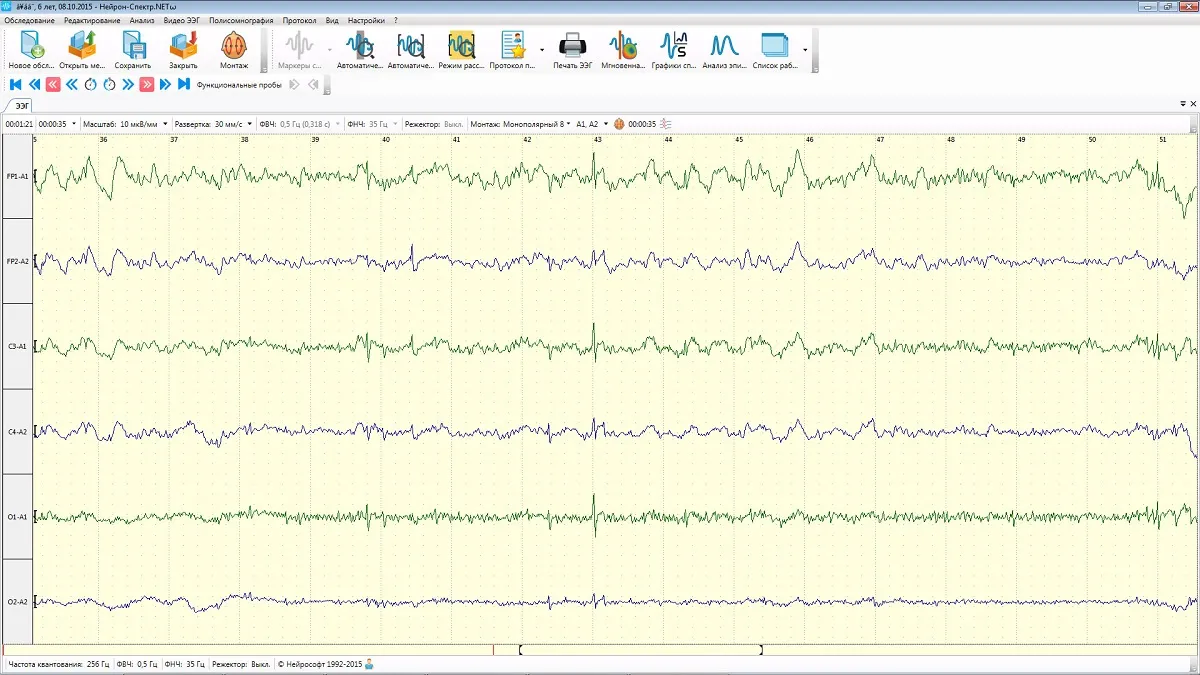Click 00:01:21 time field

[x=19, y=124]
